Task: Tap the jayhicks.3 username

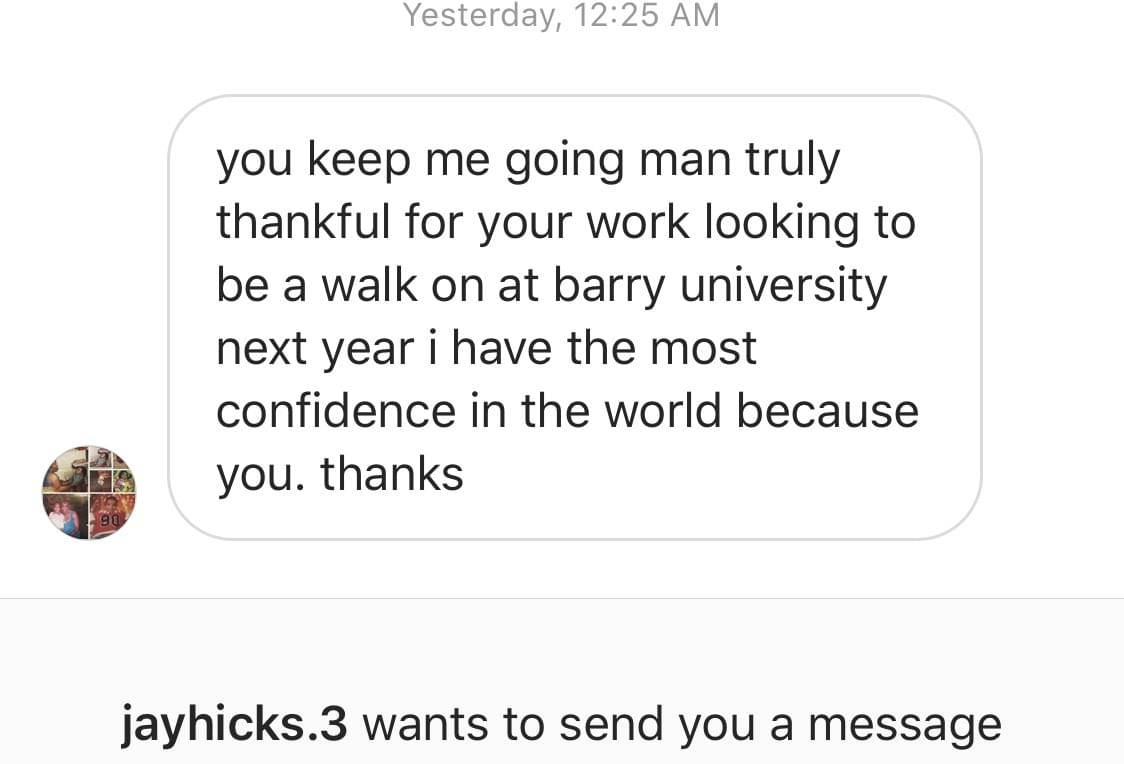Action: pos(234,725)
